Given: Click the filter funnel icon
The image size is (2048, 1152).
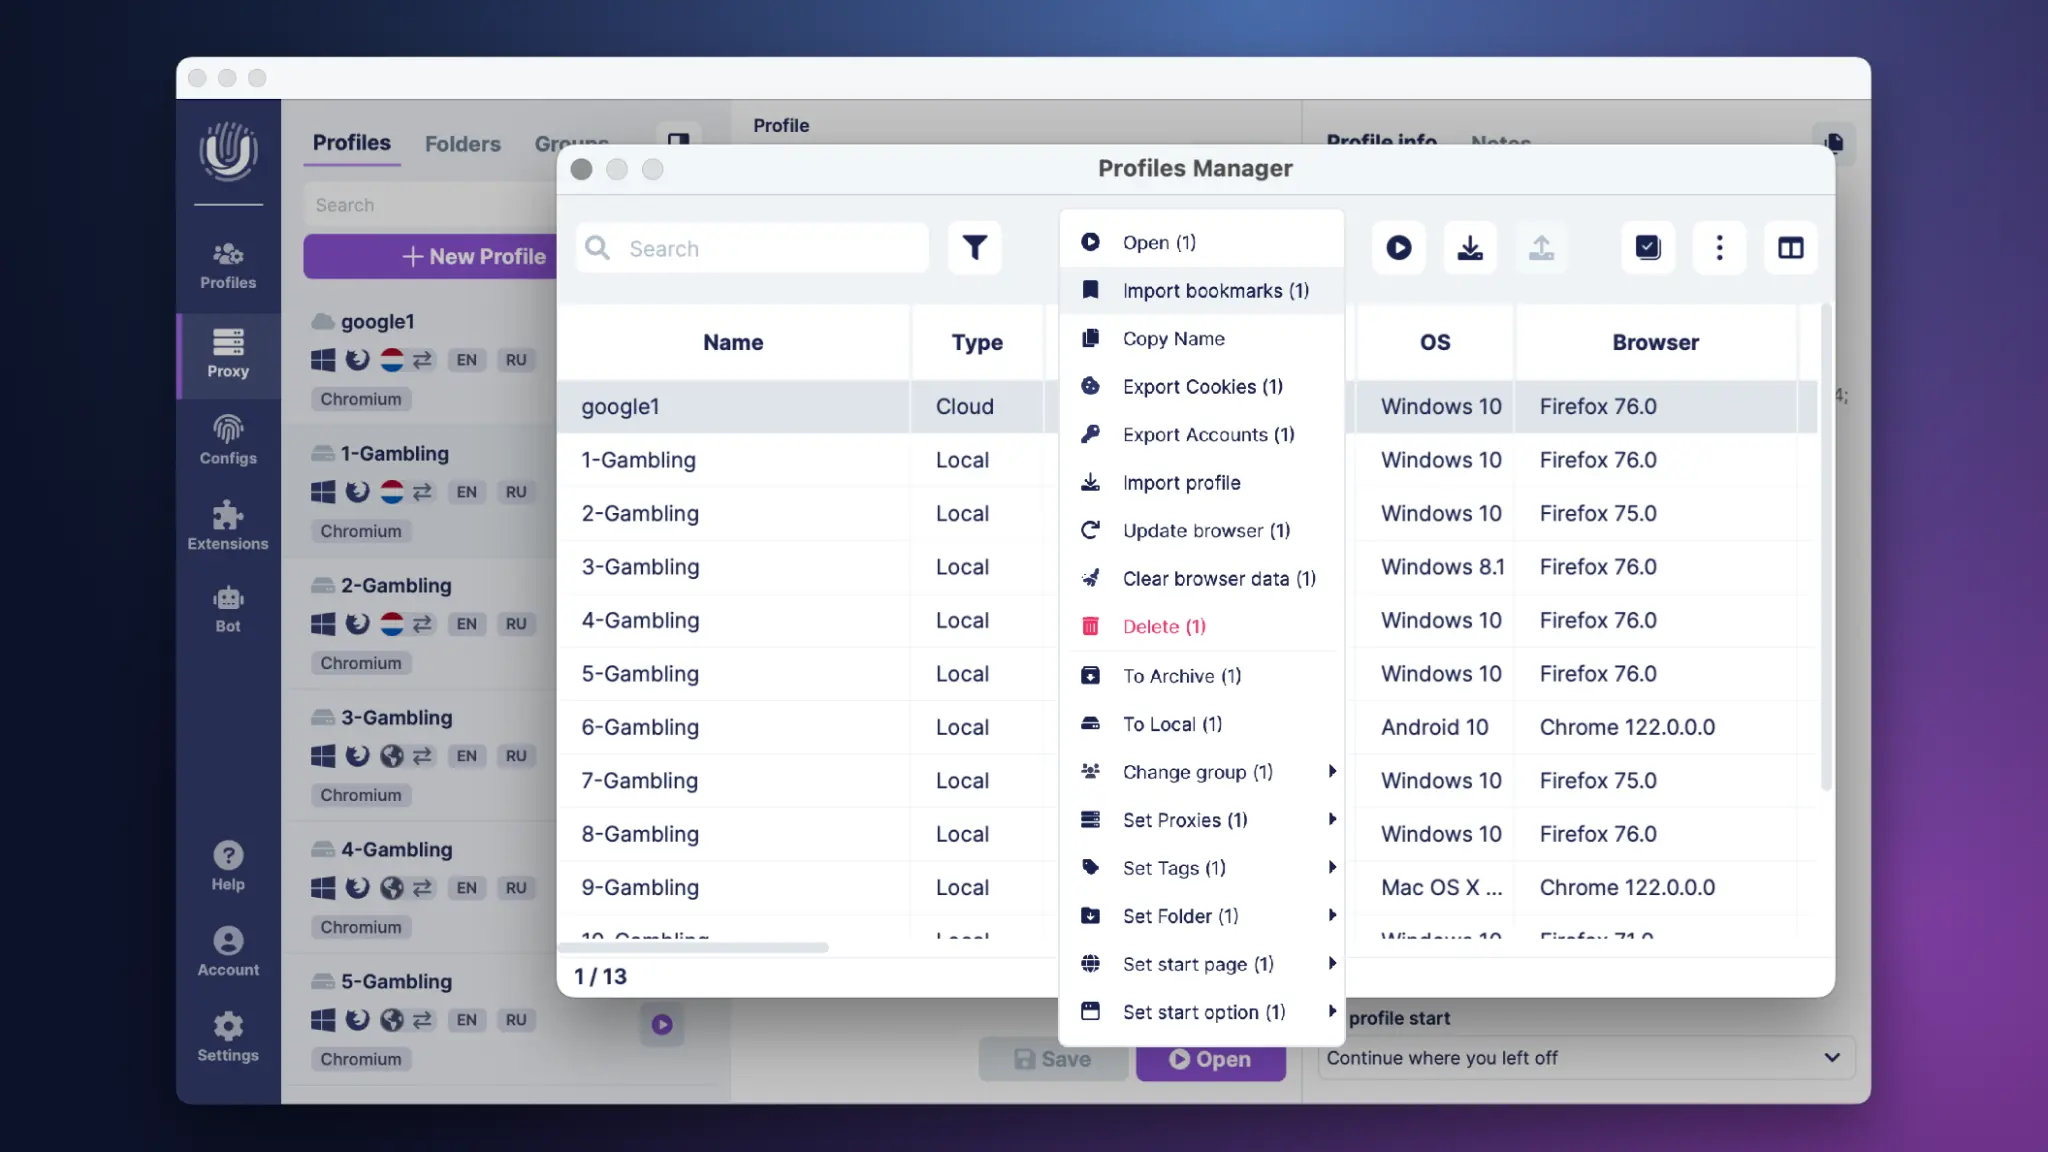Looking at the screenshot, I should [x=974, y=247].
